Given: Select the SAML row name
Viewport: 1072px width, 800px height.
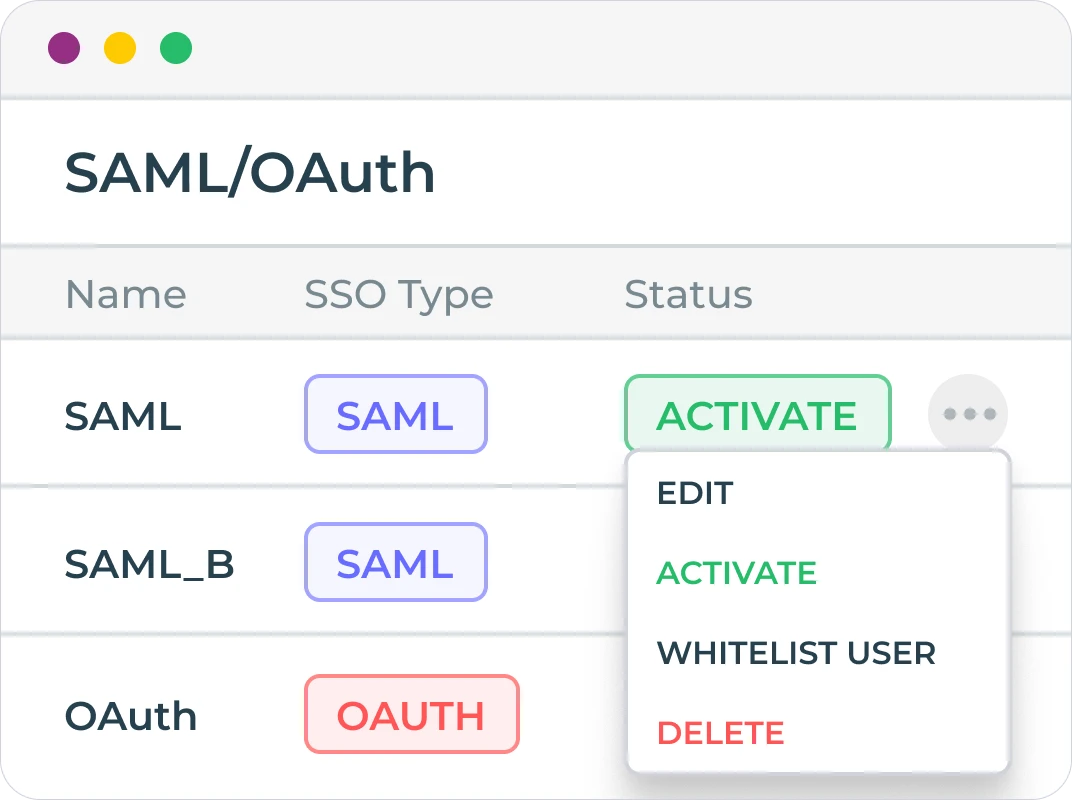Looking at the screenshot, I should pos(122,416).
